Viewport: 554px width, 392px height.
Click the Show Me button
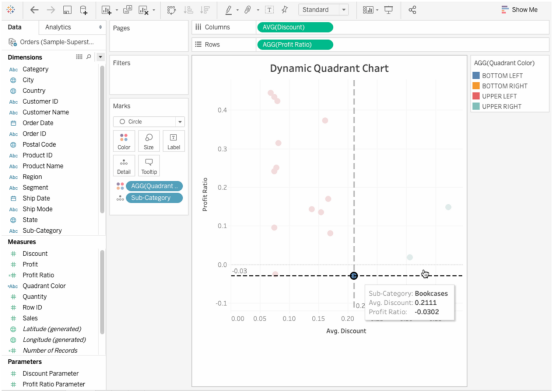520,10
